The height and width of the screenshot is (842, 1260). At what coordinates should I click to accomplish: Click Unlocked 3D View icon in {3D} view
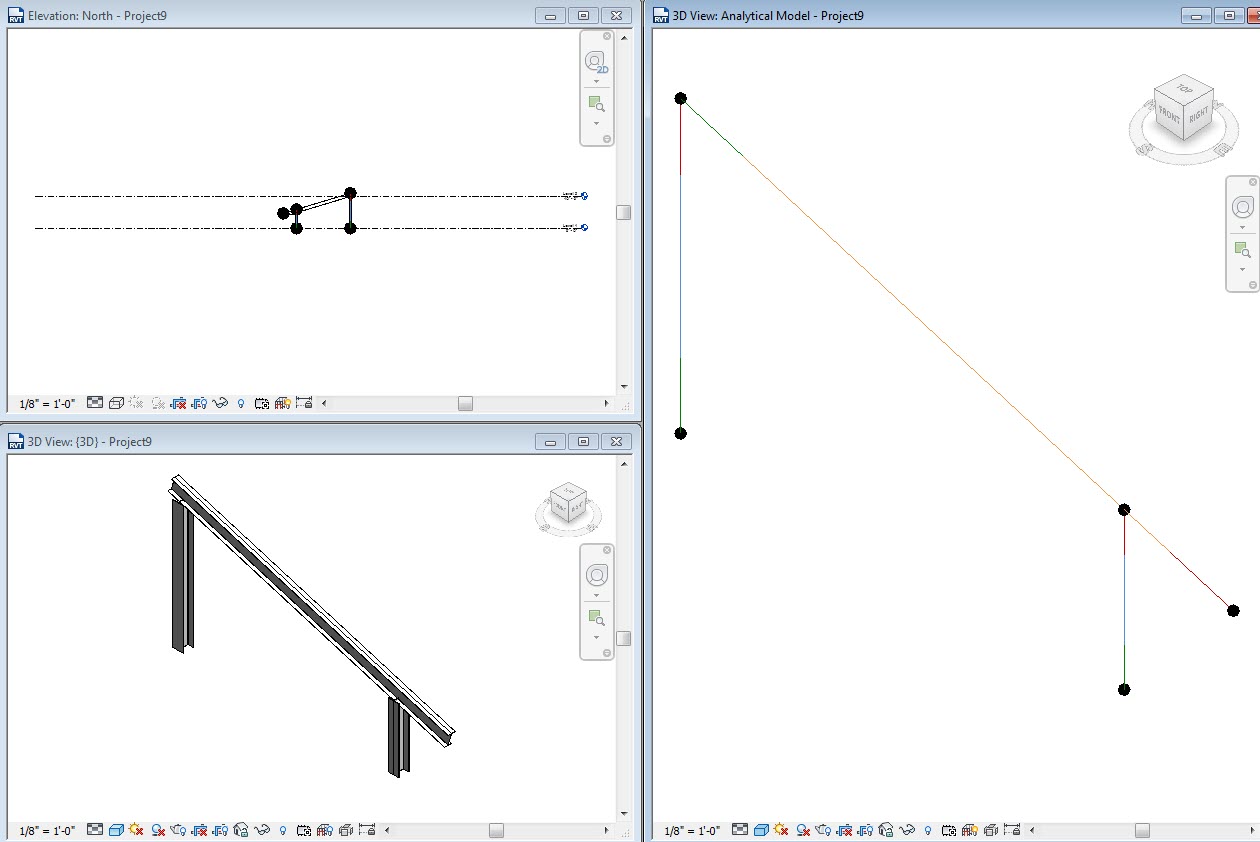[241, 830]
